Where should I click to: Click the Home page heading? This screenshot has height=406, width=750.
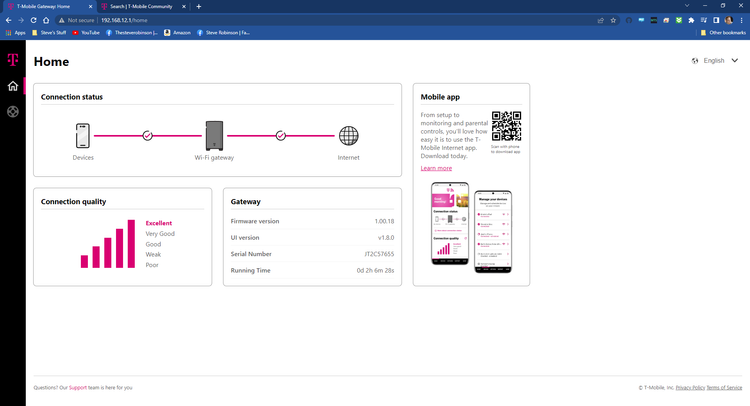coord(51,62)
